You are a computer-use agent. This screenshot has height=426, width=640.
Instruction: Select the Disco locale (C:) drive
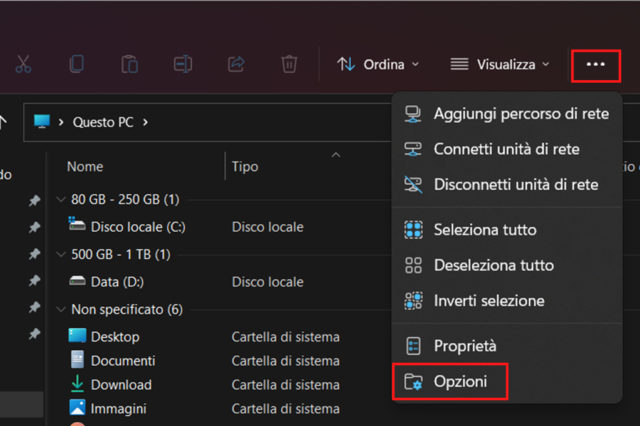click(137, 226)
